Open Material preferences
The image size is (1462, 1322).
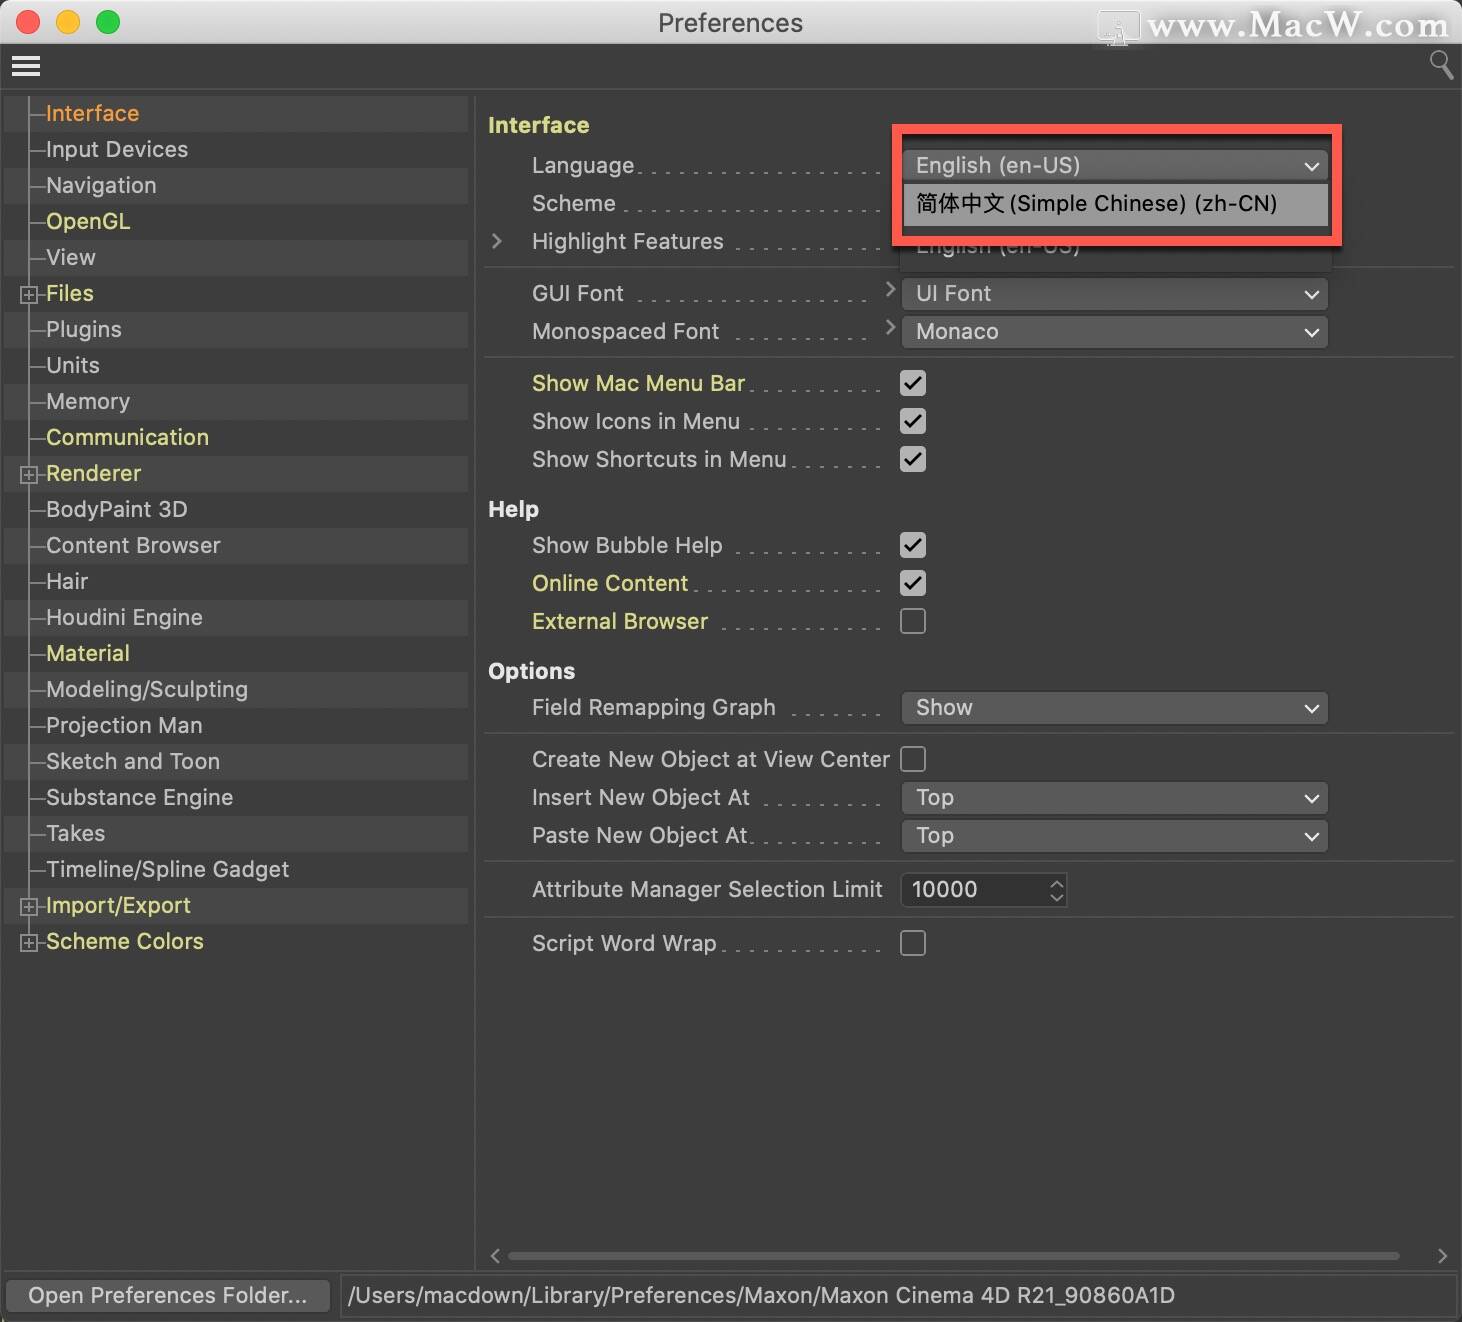(x=88, y=653)
